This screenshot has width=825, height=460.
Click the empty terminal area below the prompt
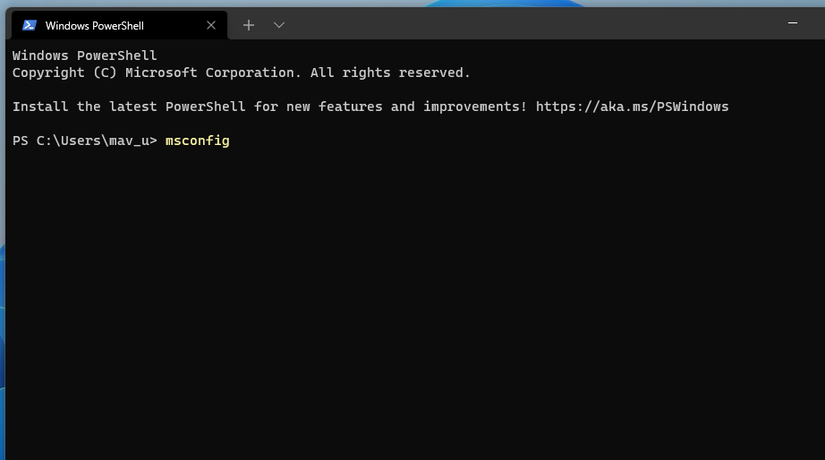(400, 300)
